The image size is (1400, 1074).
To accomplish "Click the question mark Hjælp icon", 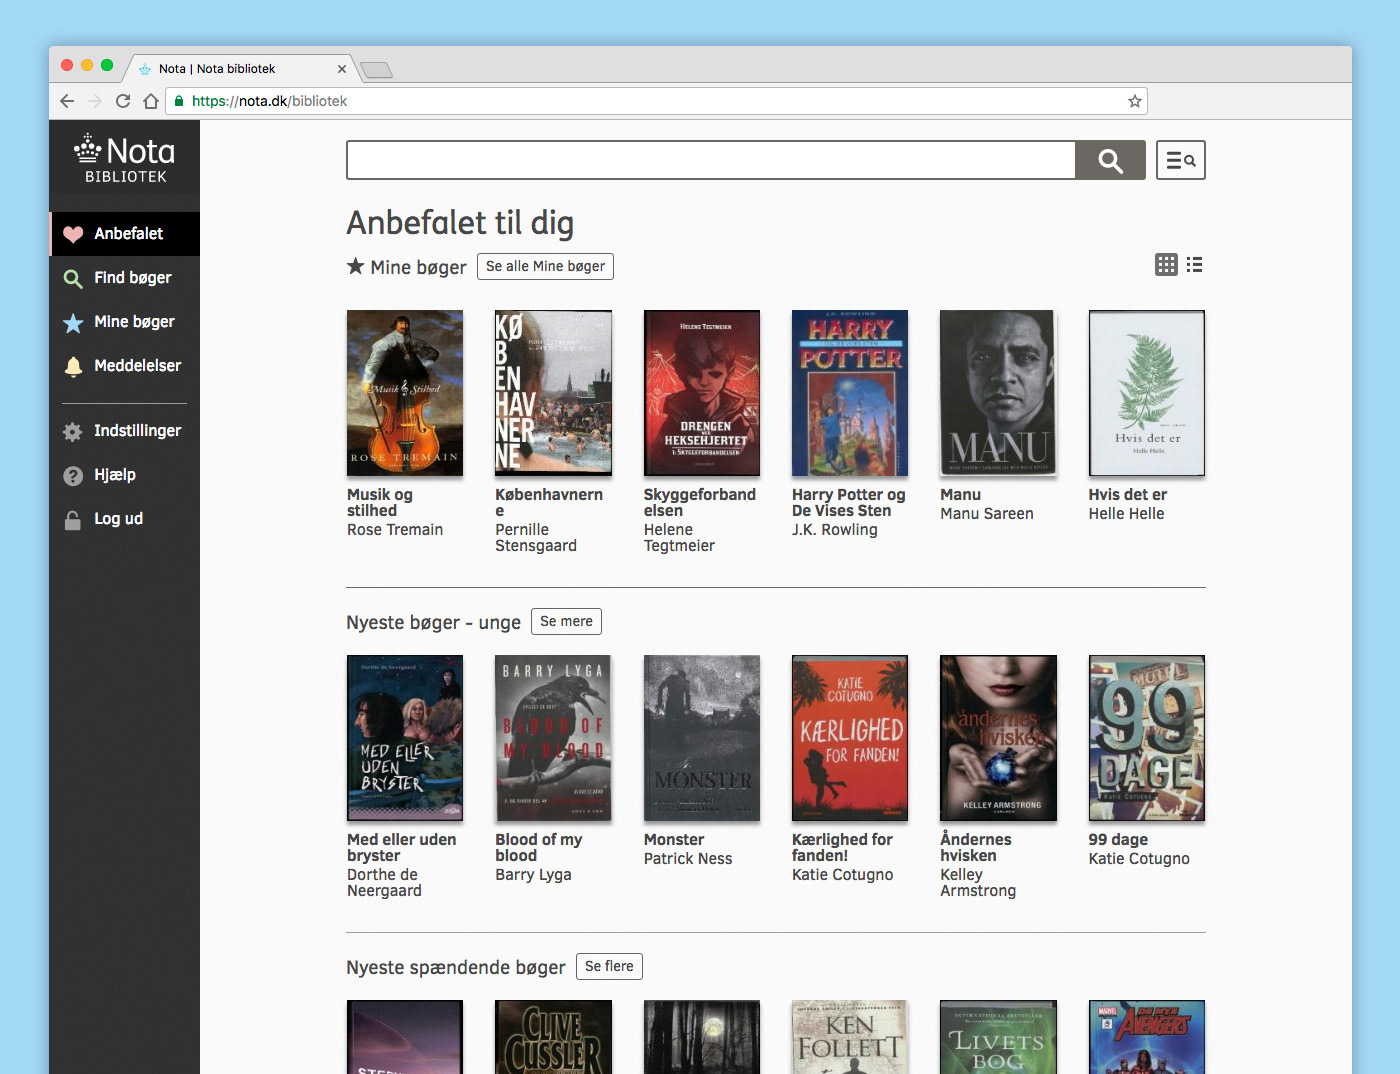I will [x=73, y=476].
